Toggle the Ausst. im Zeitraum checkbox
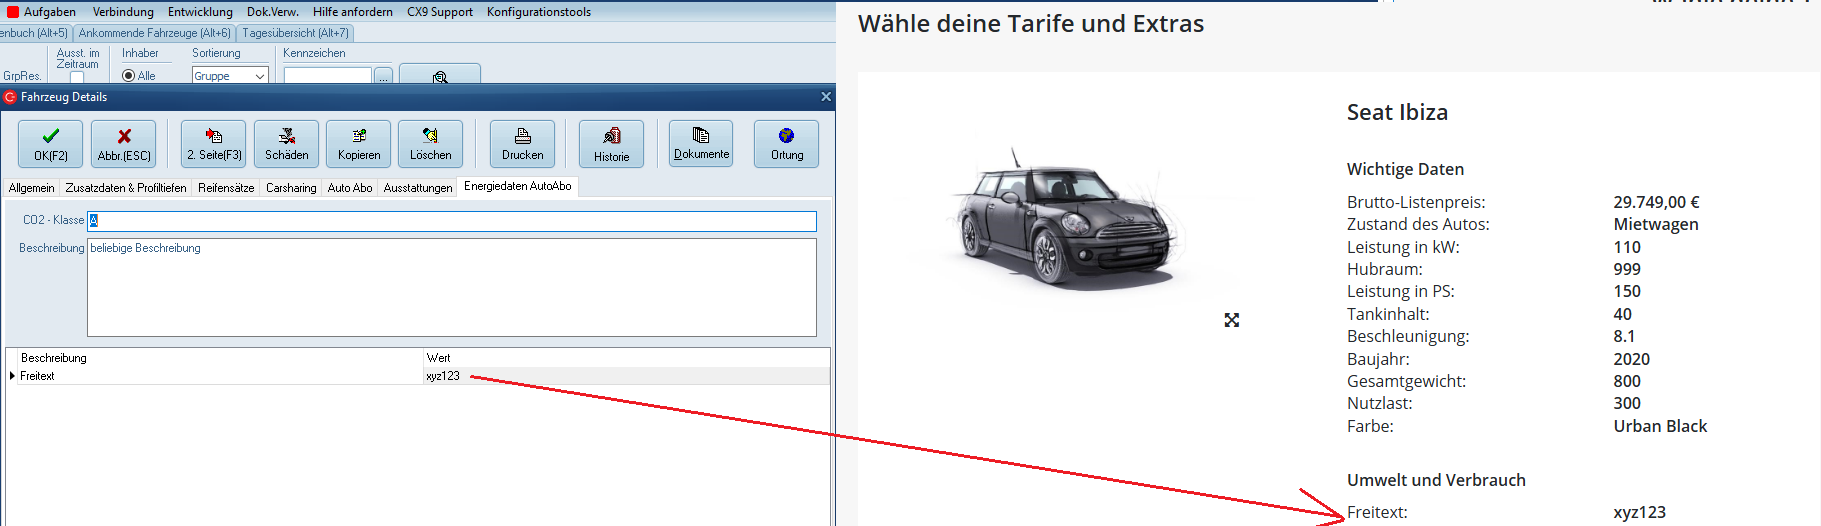The height and width of the screenshot is (526, 1821). pyautogui.click(x=77, y=77)
